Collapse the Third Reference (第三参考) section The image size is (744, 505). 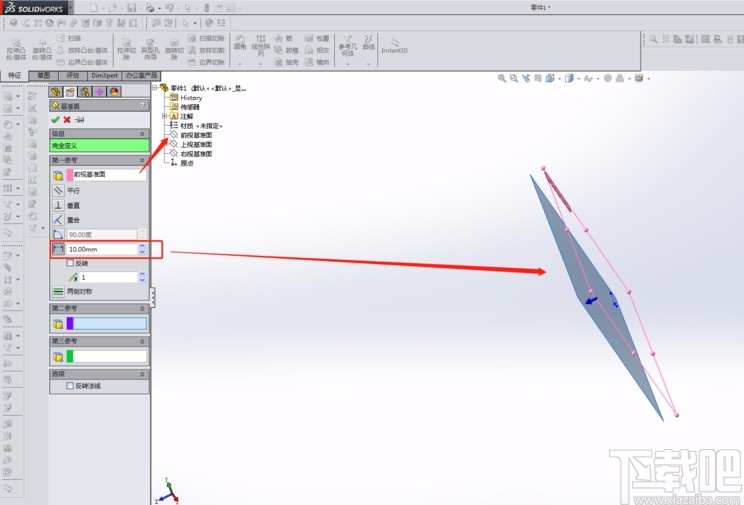[142, 341]
